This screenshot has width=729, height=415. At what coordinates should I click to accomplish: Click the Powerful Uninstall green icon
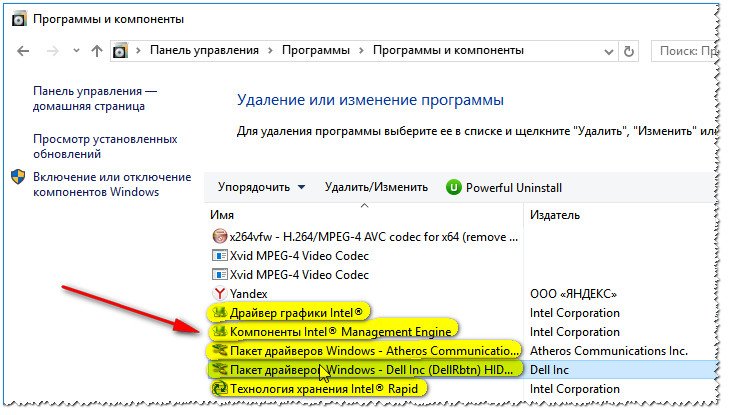[x=454, y=187]
